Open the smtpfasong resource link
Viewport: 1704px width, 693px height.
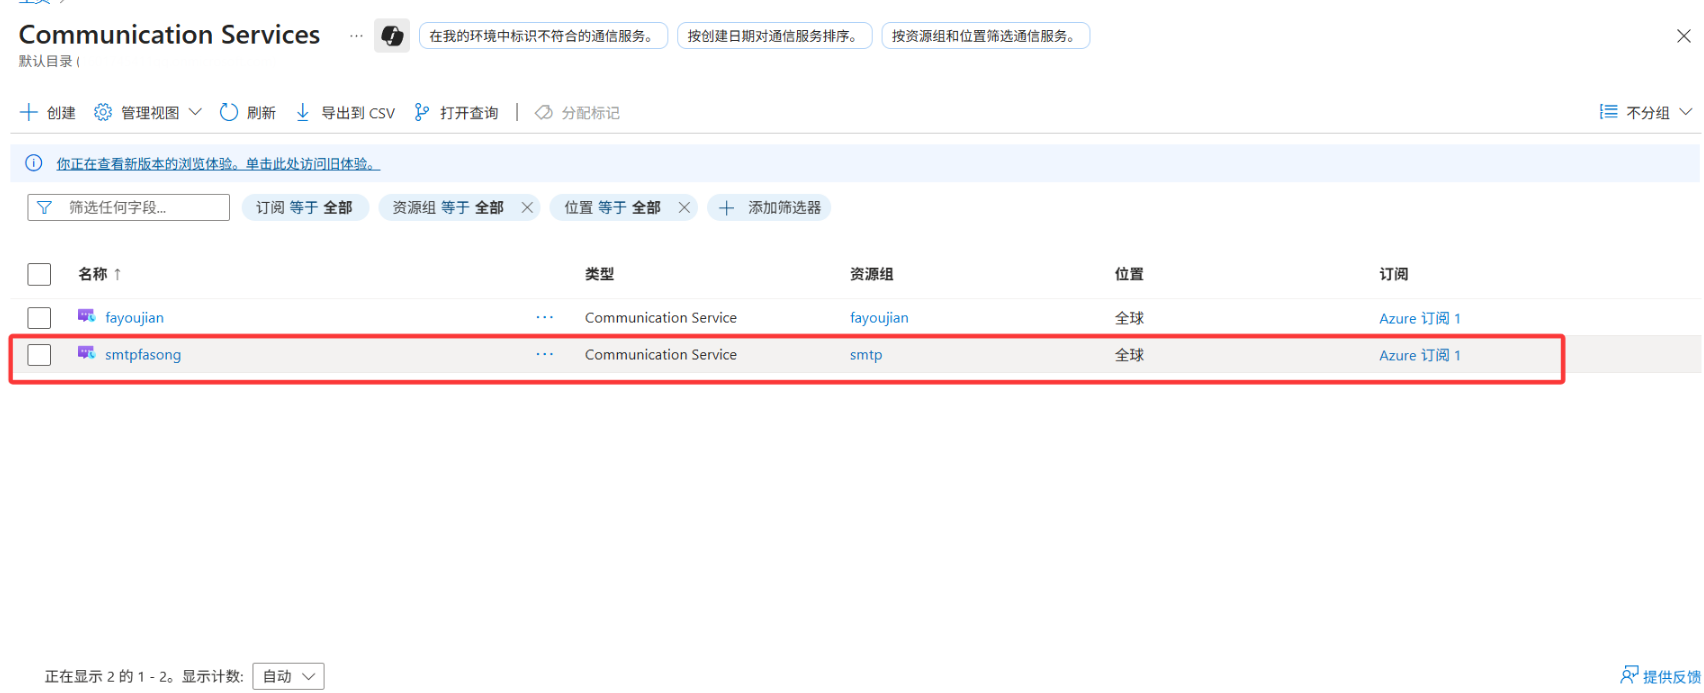tap(143, 355)
